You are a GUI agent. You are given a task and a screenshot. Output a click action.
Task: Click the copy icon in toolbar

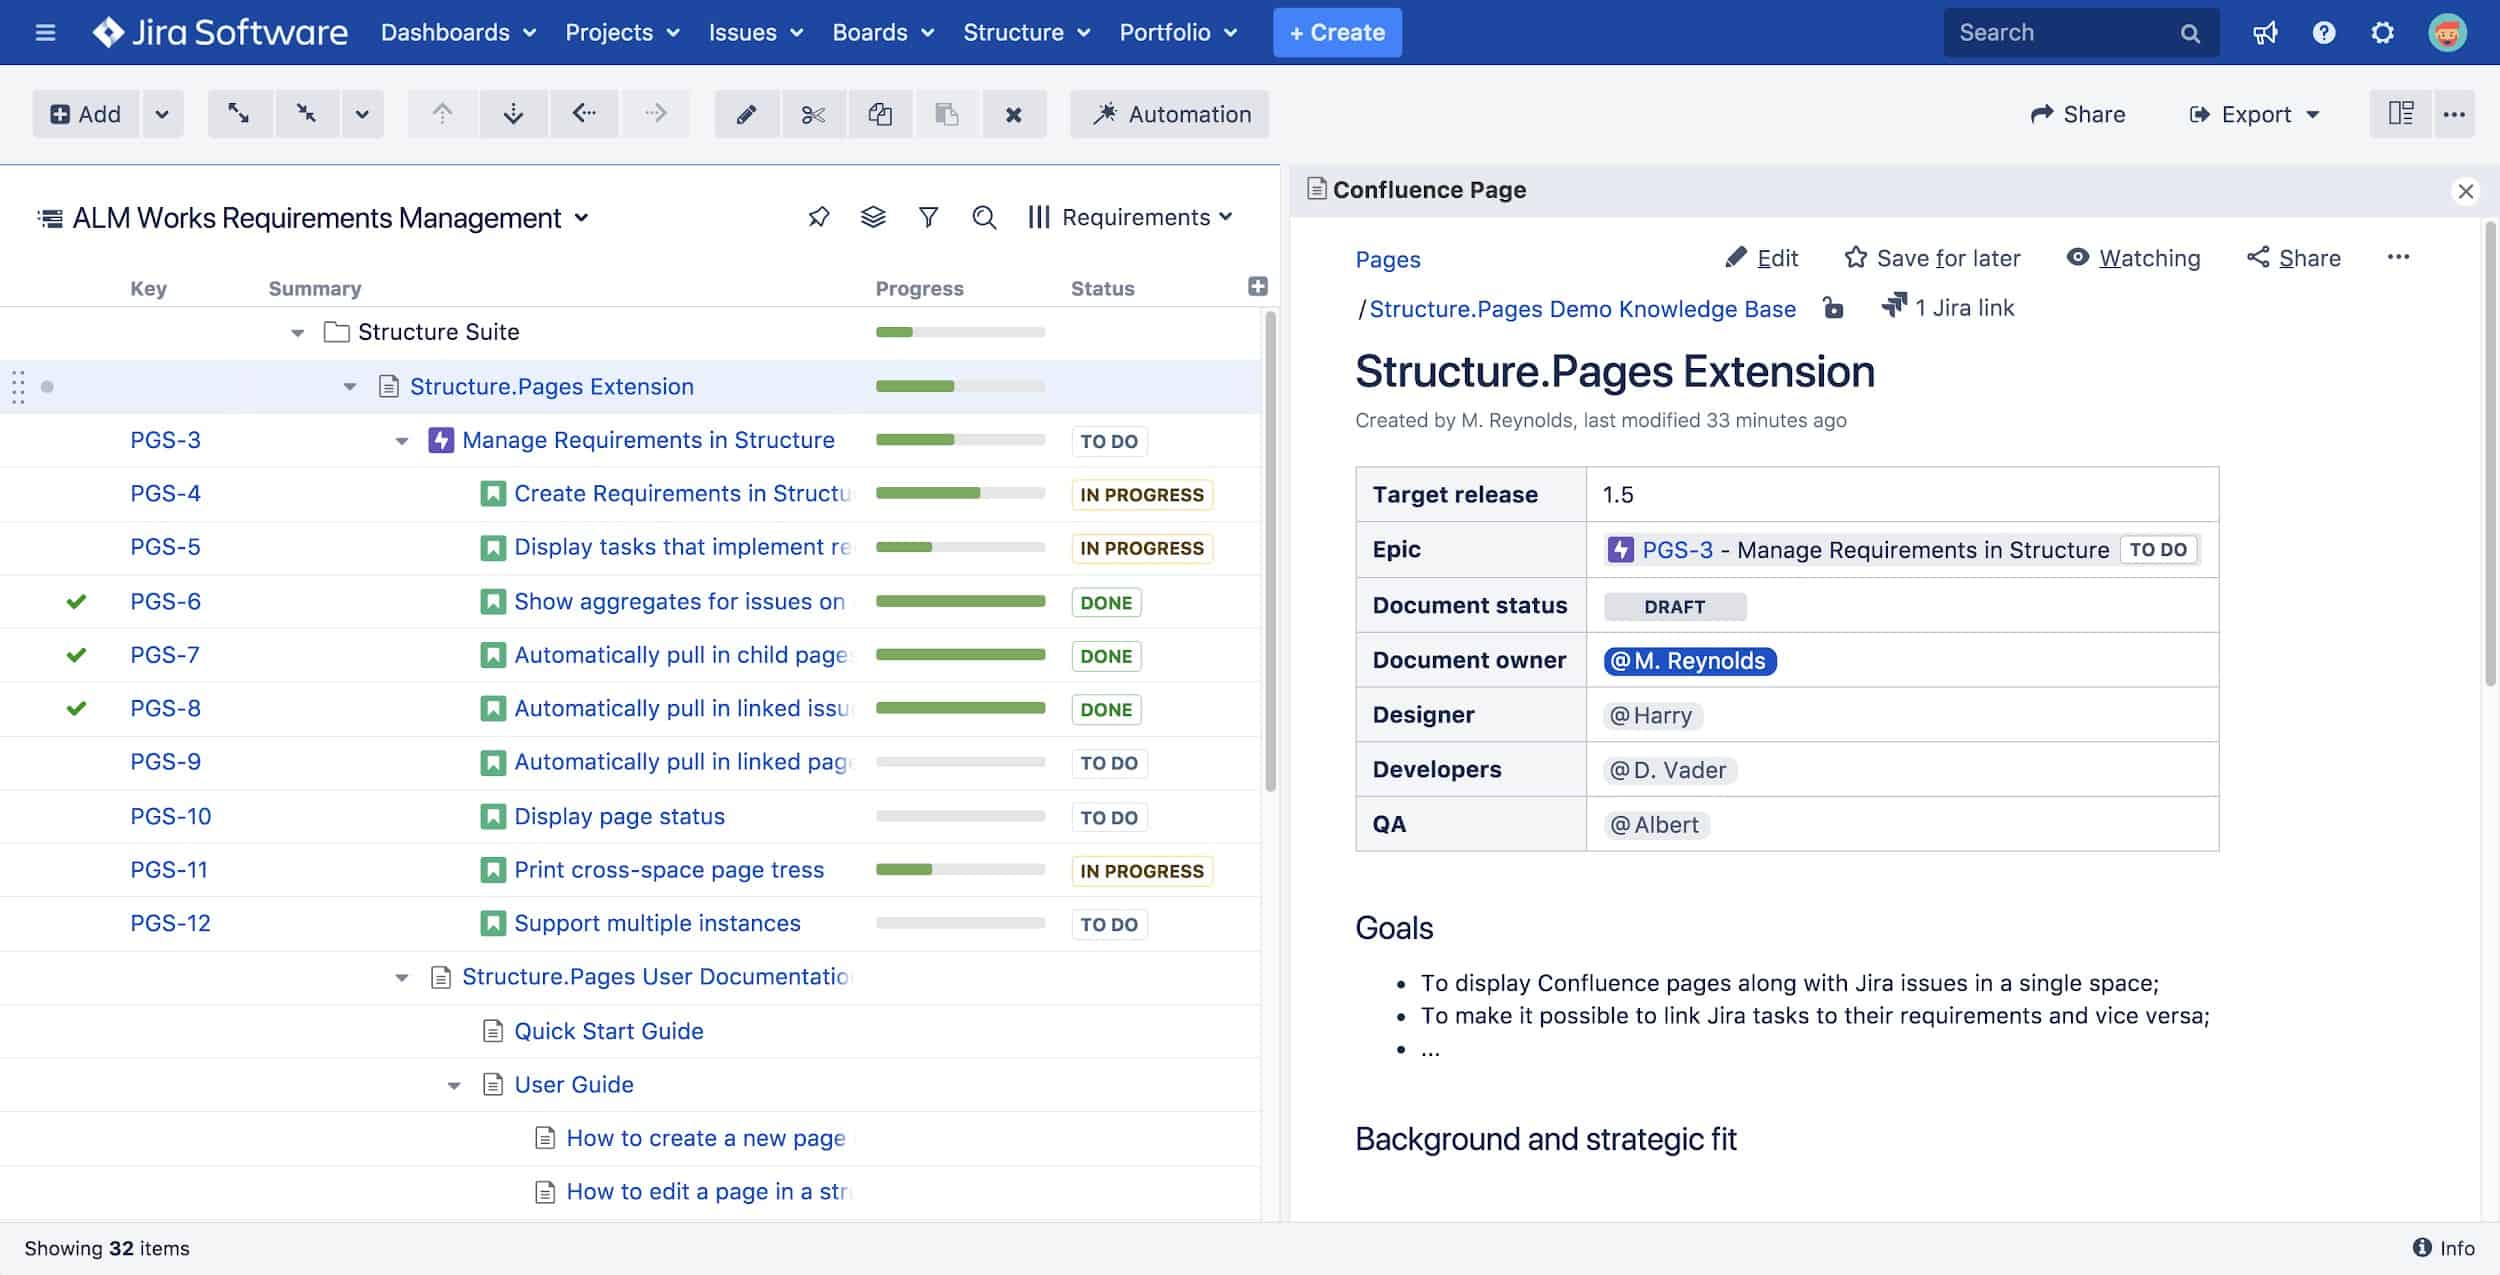[x=880, y=114]
